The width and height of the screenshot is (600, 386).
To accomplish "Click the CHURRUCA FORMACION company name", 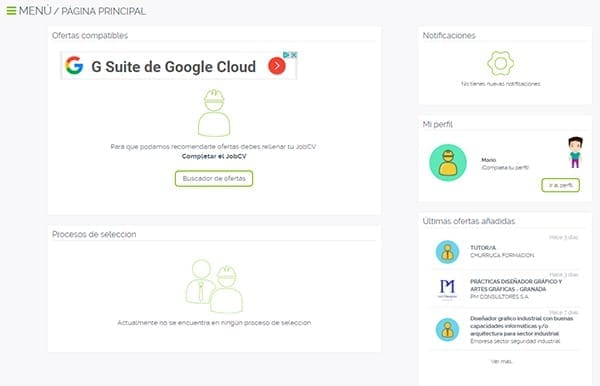I will pos(502,255).
